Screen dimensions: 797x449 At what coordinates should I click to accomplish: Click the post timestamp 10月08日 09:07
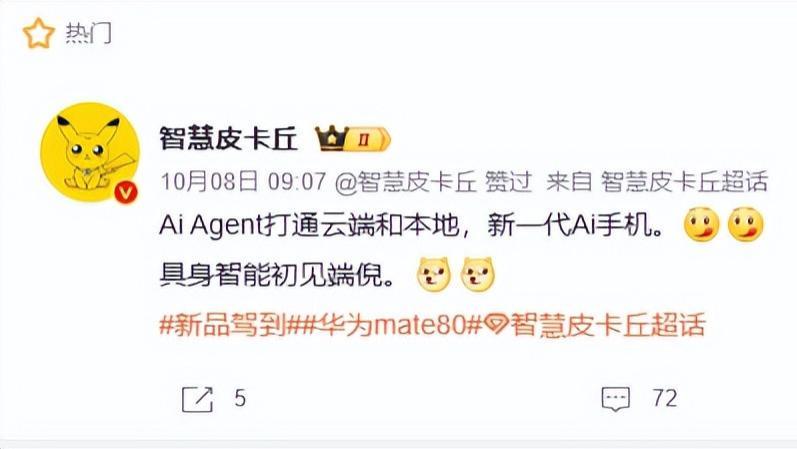243,182
